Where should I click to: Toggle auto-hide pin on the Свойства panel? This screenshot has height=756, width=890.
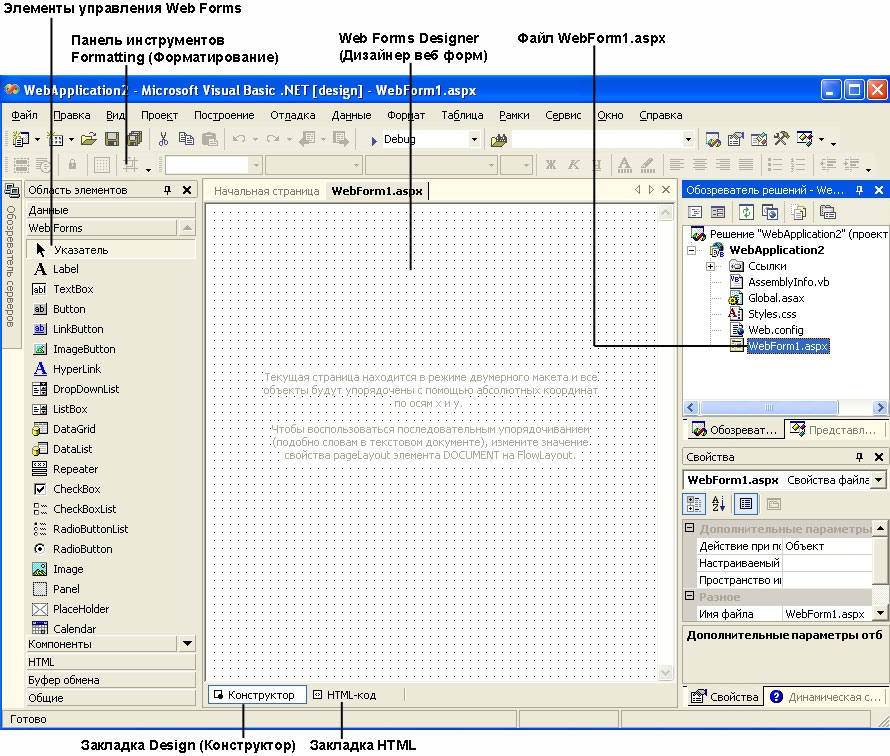point(859,457)
